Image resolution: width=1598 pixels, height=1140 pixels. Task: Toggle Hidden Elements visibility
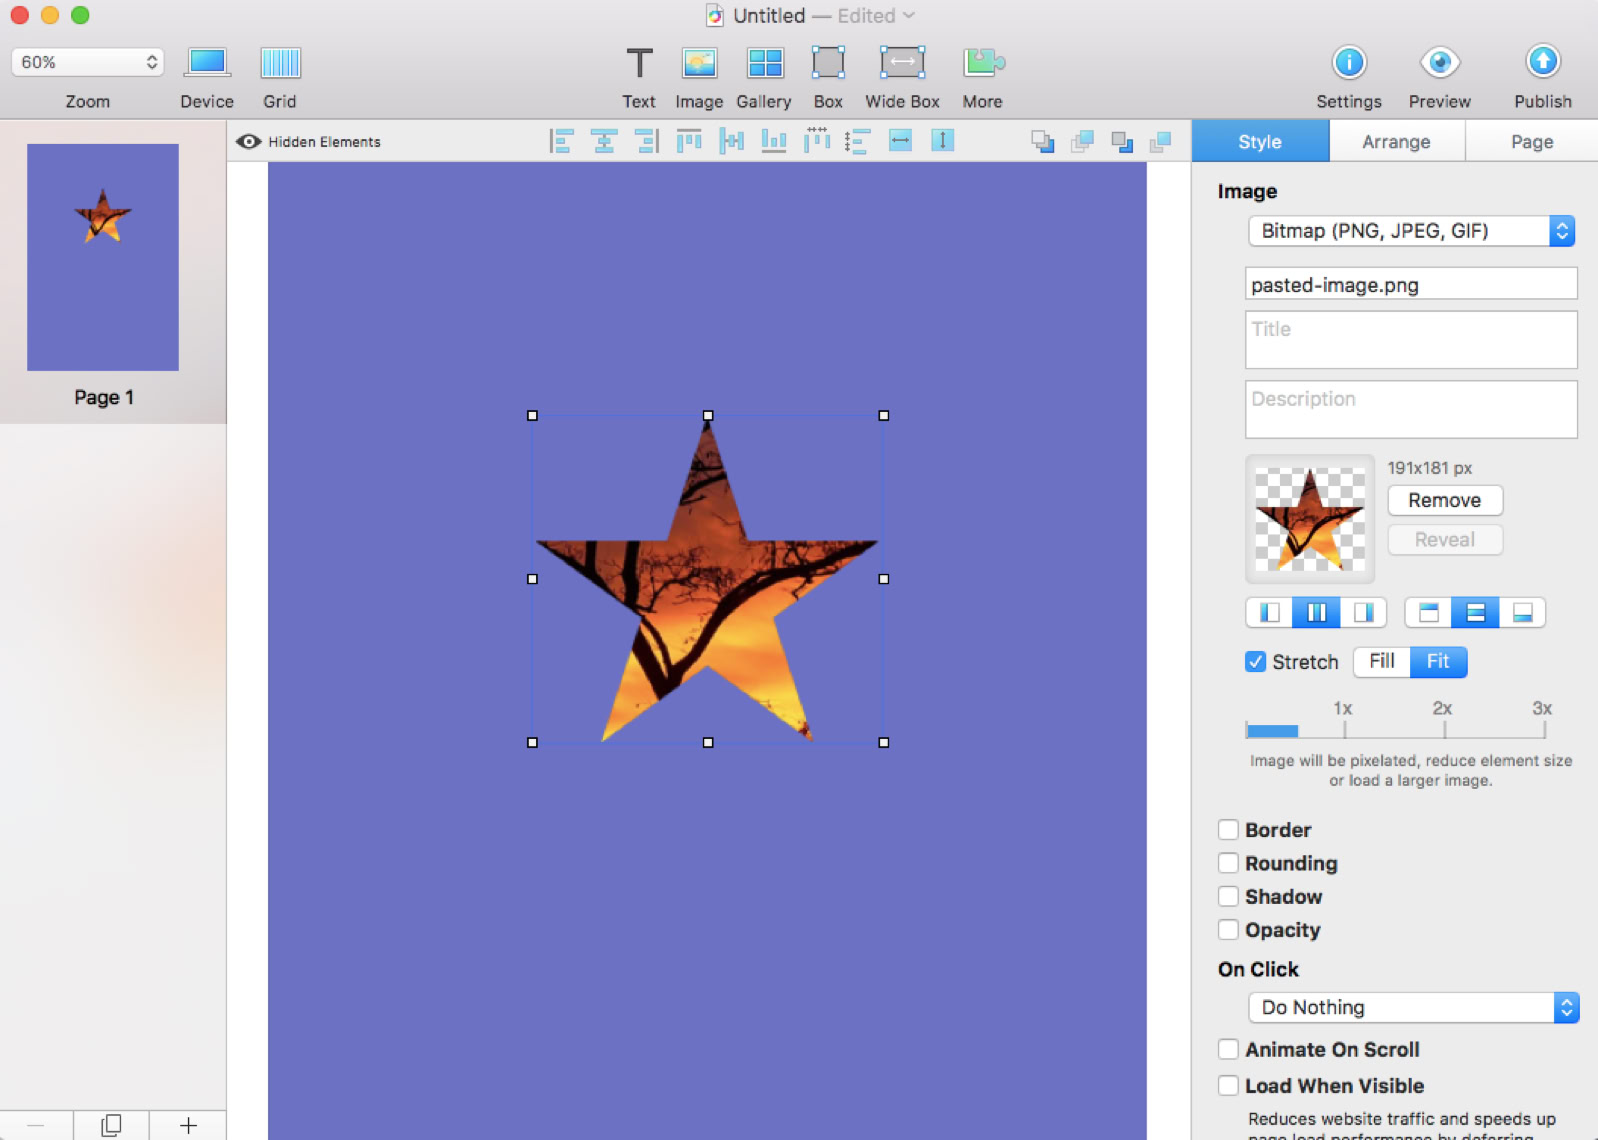coord(249,142)
